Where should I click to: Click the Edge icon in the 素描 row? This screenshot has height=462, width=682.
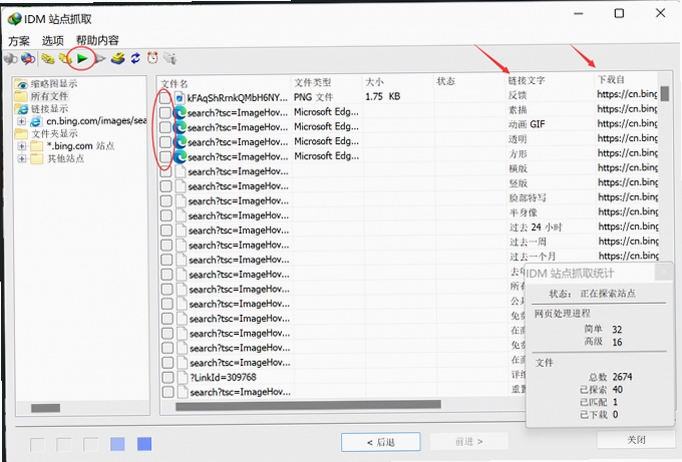180,113
